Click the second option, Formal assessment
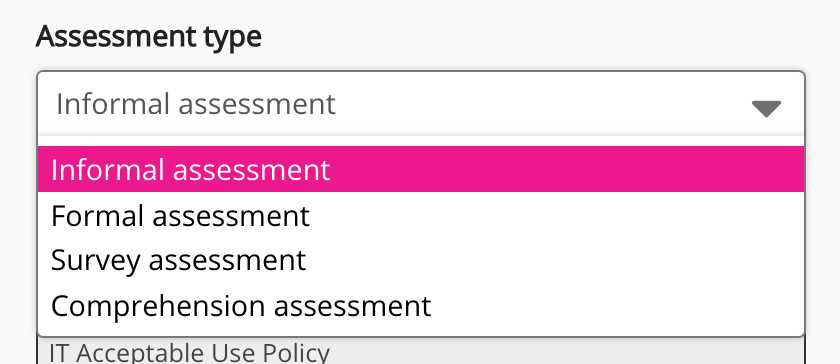840x364 pixels. [x=421, y=216]
